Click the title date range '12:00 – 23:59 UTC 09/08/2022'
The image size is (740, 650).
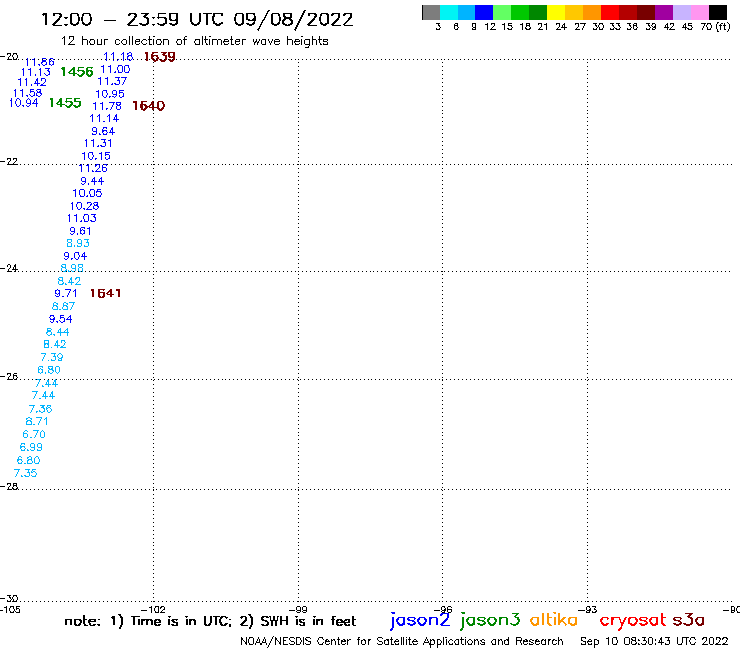197,19
